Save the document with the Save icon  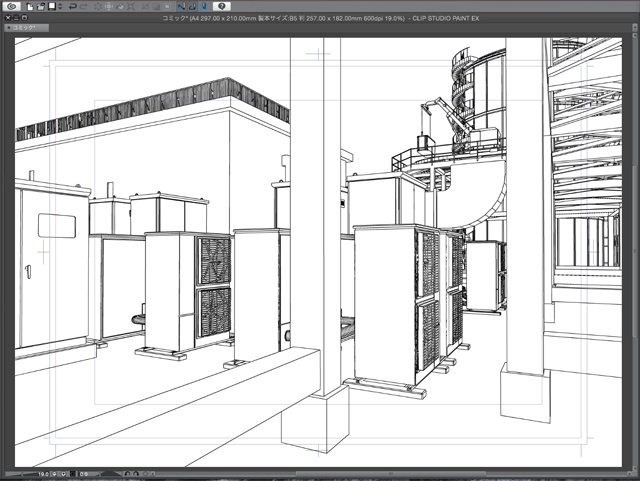point(51,7)
